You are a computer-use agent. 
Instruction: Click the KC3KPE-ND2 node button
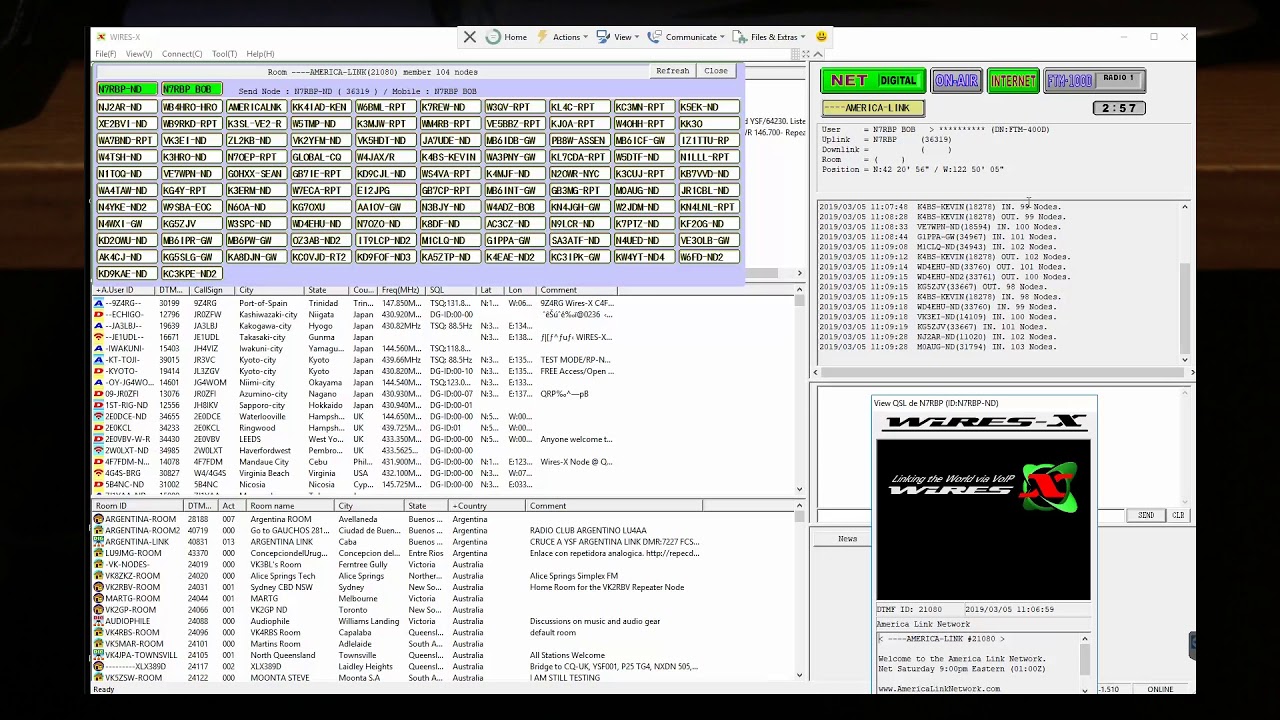click(190, 274)
